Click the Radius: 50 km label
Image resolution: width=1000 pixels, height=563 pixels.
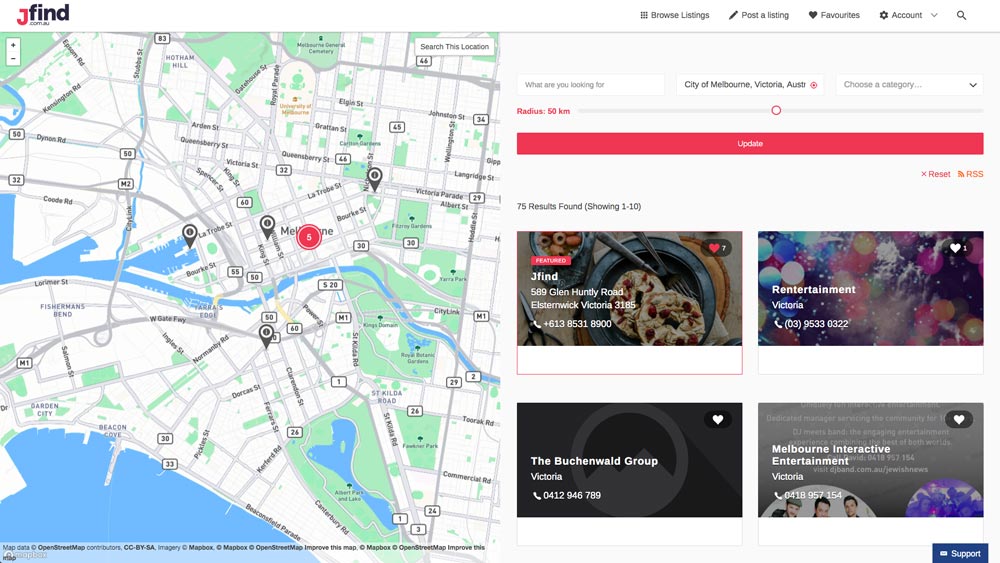pos(543,111)
